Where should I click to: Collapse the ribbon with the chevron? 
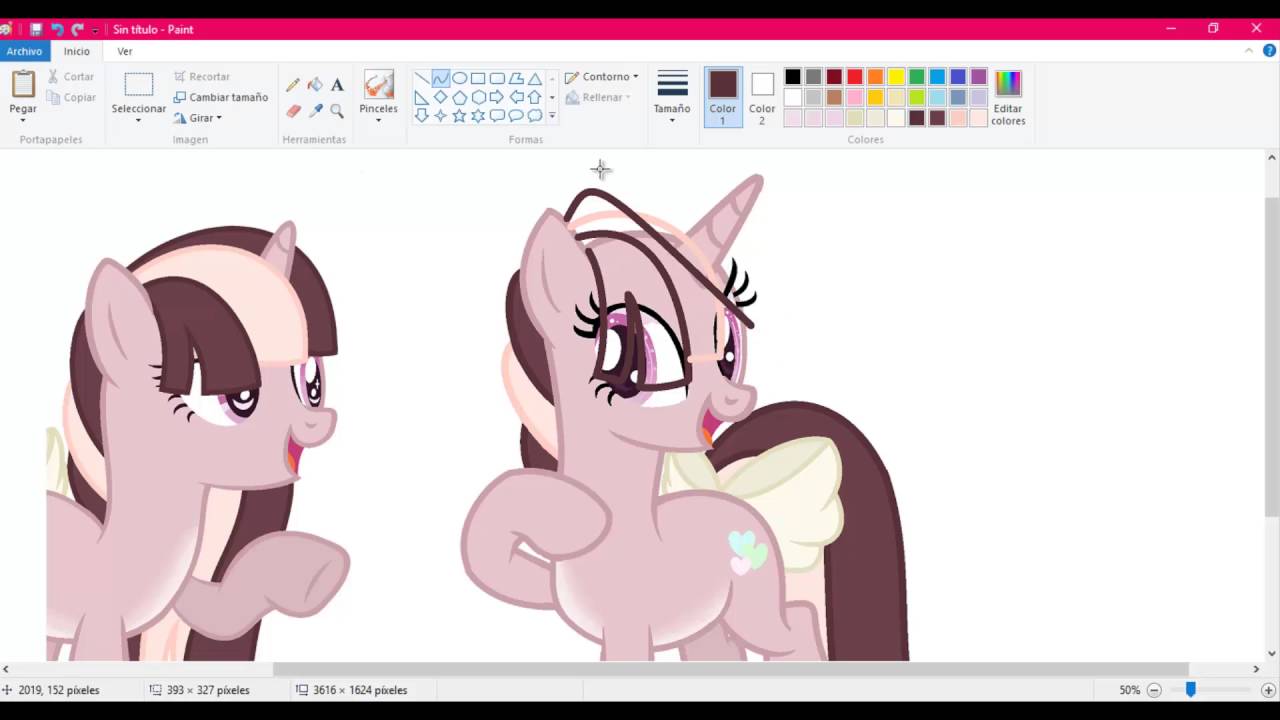pyautogui.click(x=1249, y=51)
